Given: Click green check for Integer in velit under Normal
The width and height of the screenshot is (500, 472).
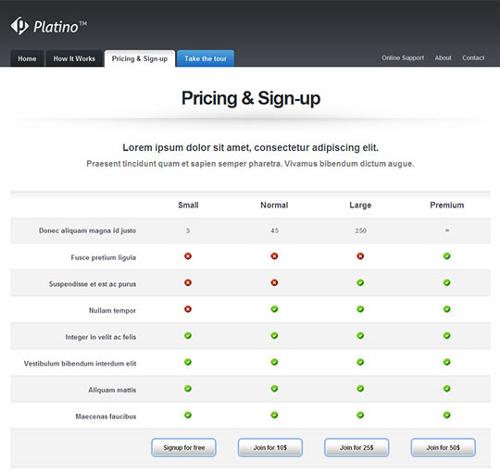Looking at the screenshot, I should [274, 336].
